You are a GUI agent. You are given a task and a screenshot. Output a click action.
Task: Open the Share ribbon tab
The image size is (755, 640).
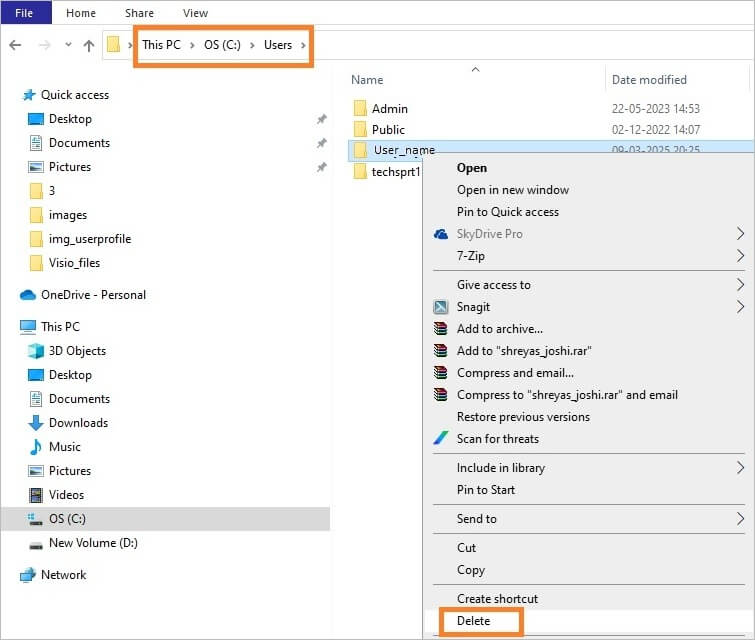coord(140,13)
